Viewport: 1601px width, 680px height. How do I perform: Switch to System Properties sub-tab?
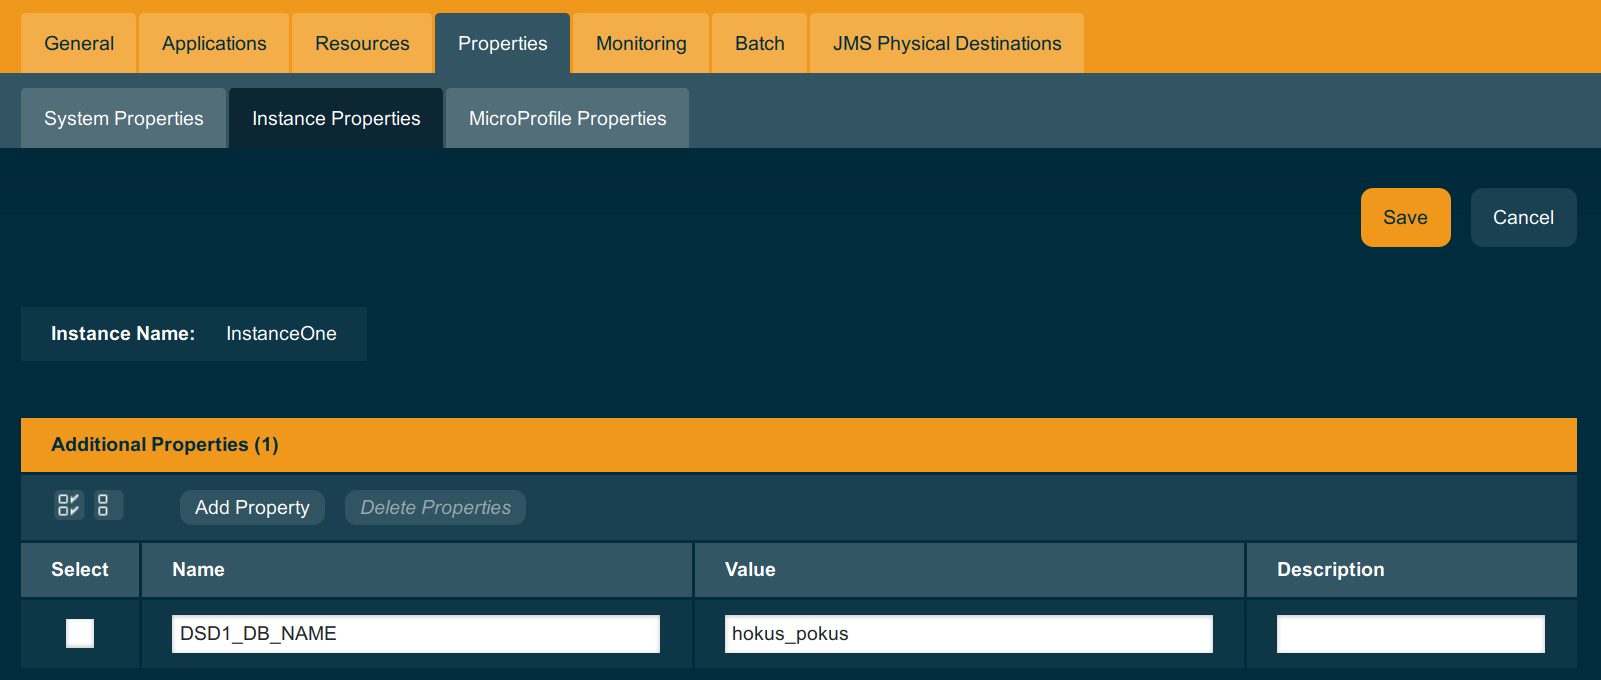123,119
